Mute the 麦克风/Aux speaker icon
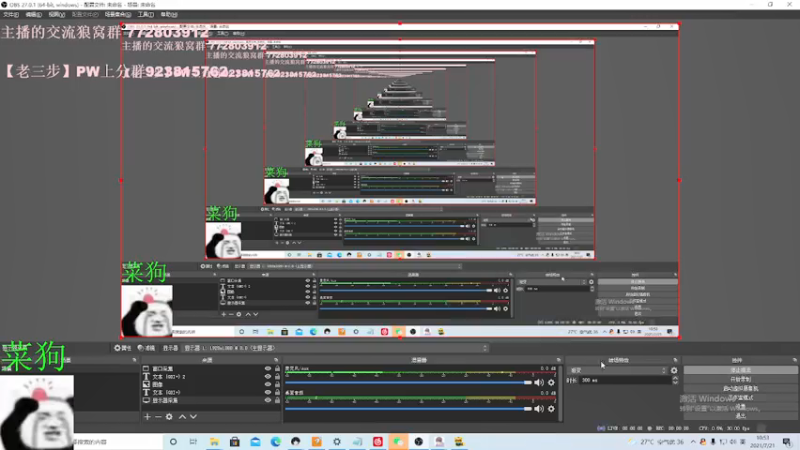The image size is (800, 450). [x=539, y=382]
